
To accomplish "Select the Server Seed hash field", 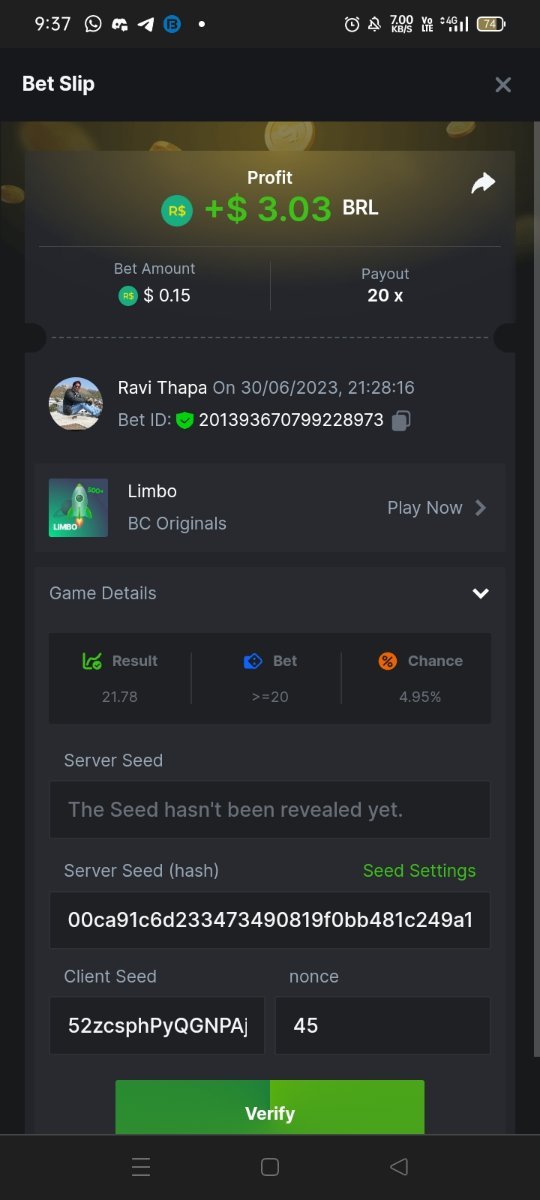I will tap(270, 920).
